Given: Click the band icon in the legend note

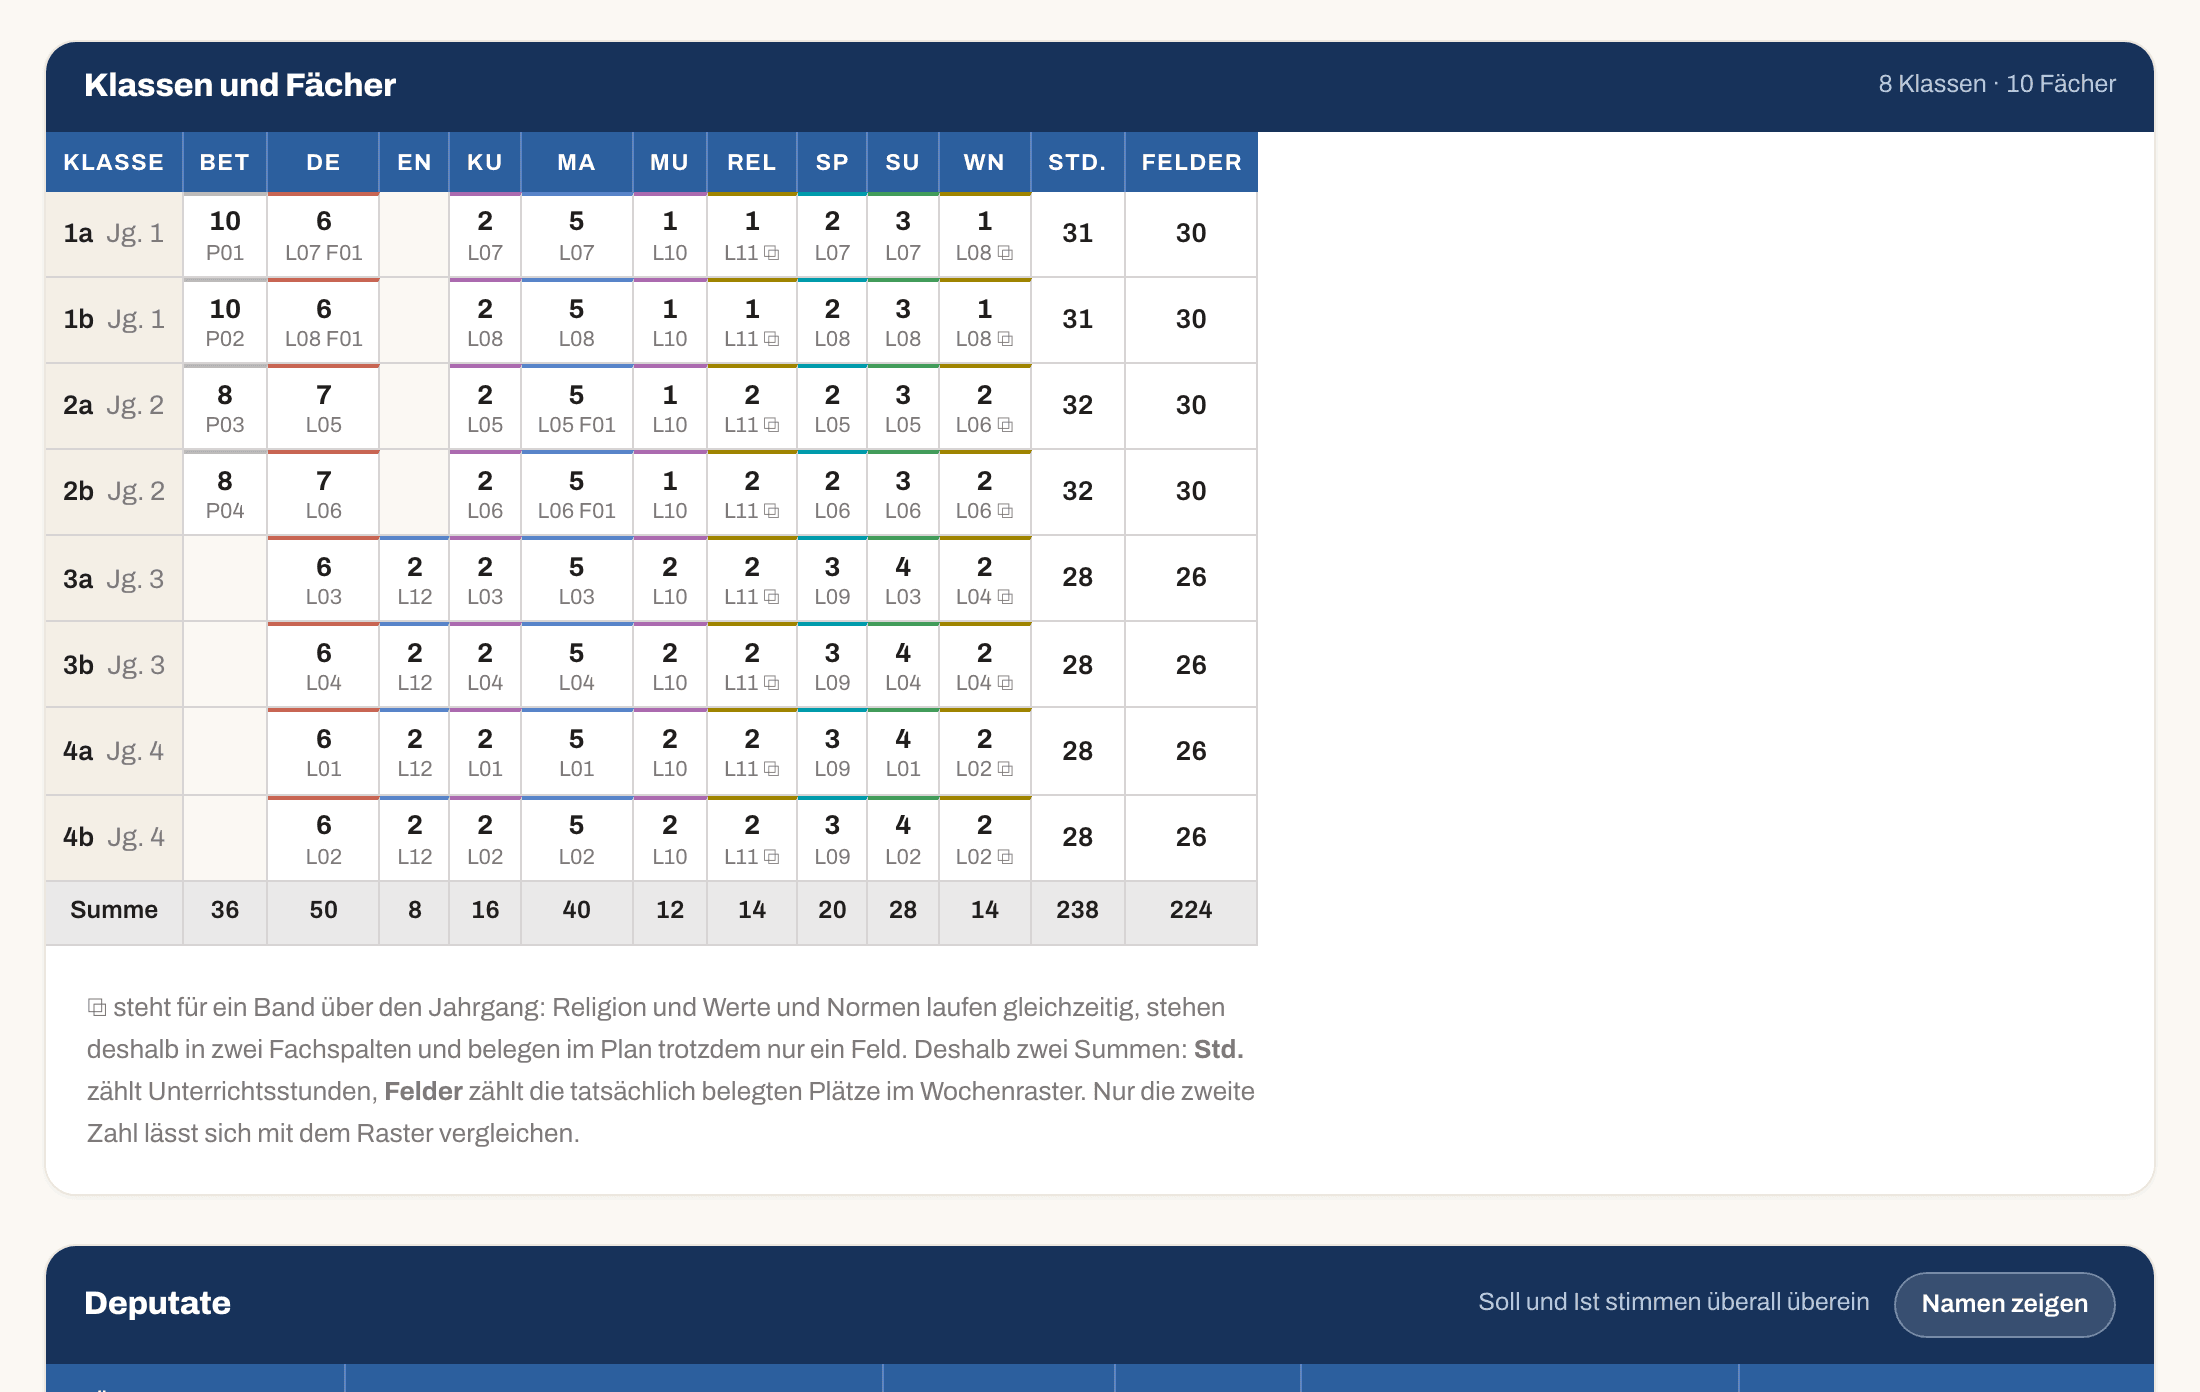Looking at the screenshot, I should click(97, 1007).
